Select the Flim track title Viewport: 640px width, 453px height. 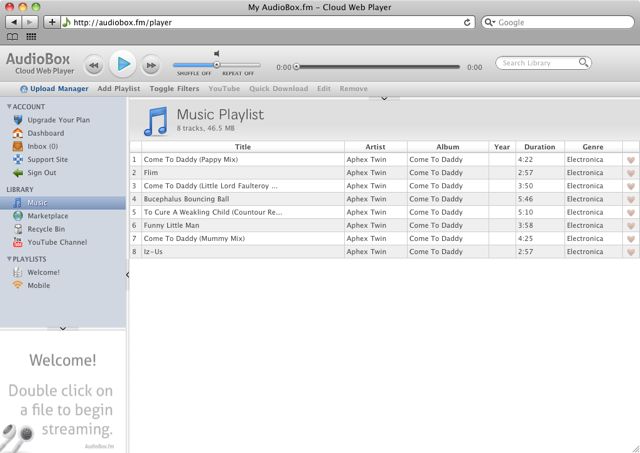coord(151,173)
